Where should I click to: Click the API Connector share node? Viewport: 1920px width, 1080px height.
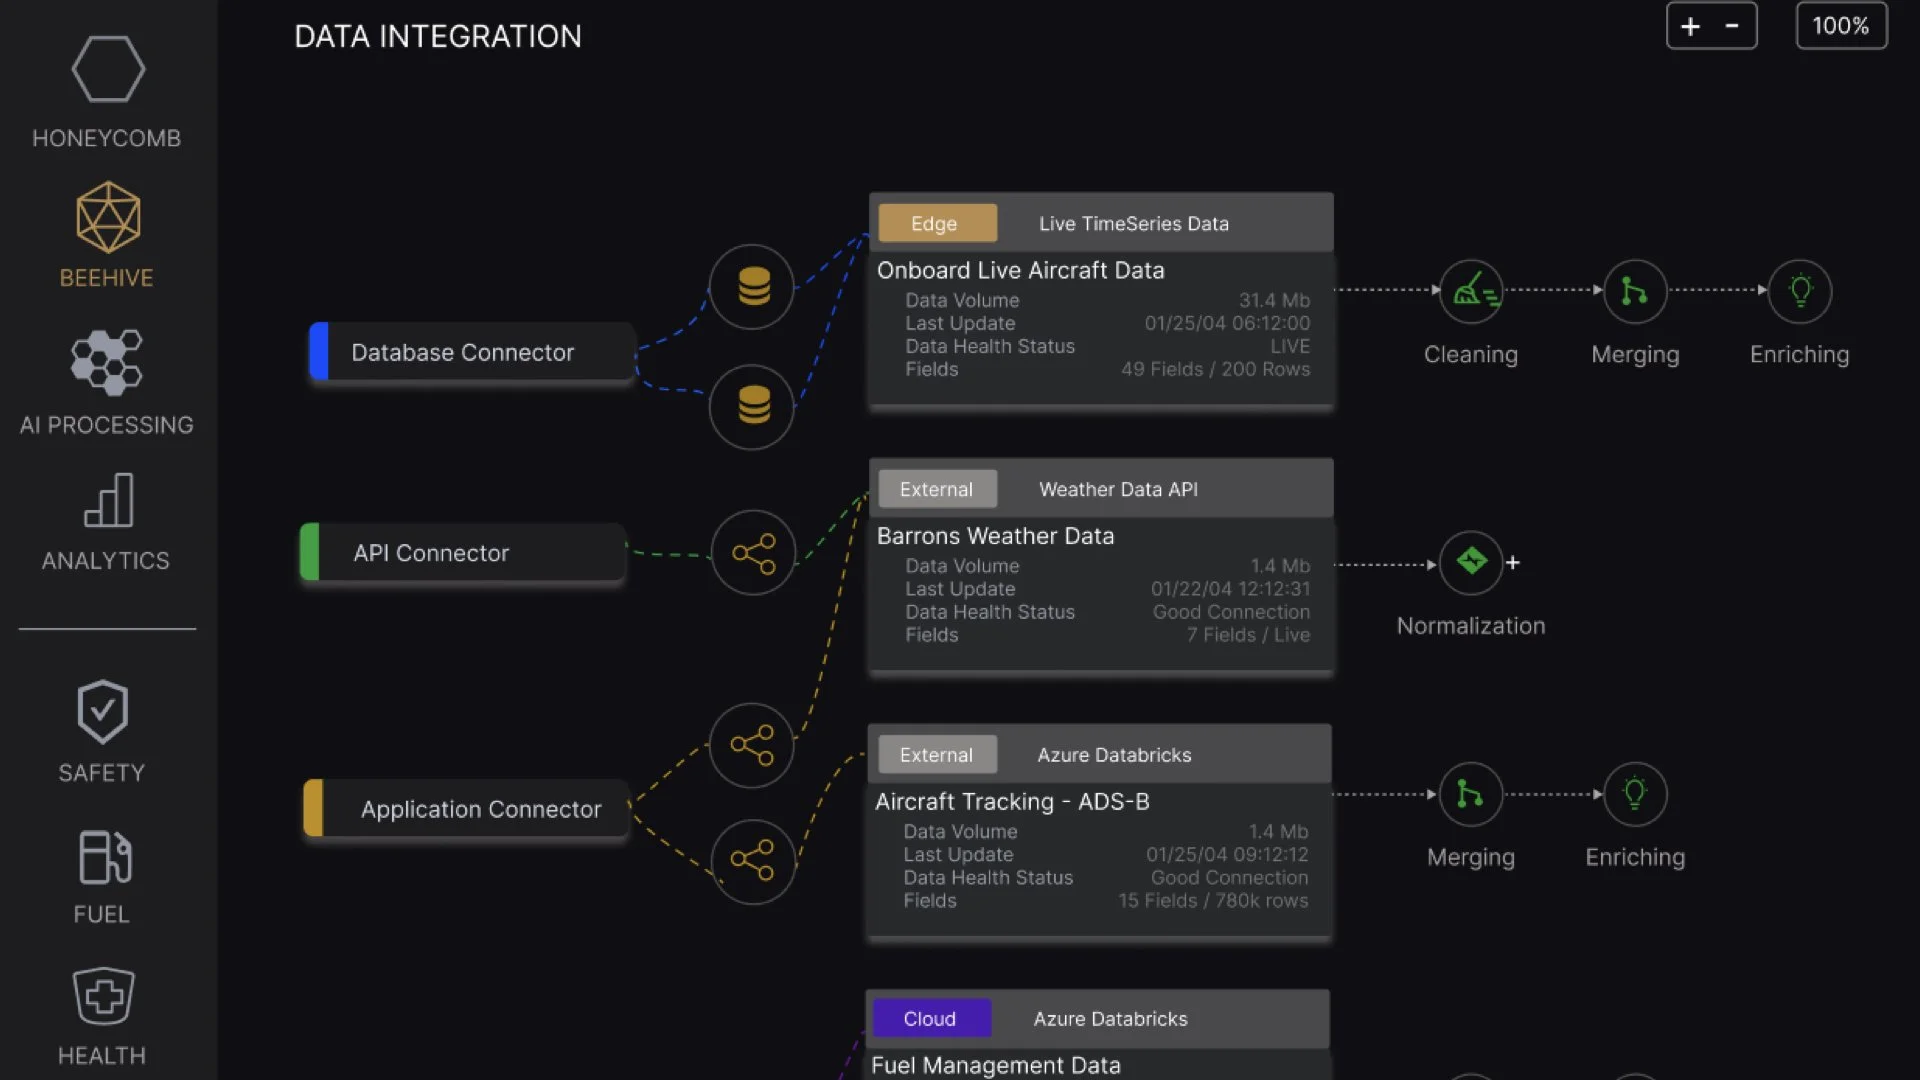pyautogui.click(x=753, y=553)
